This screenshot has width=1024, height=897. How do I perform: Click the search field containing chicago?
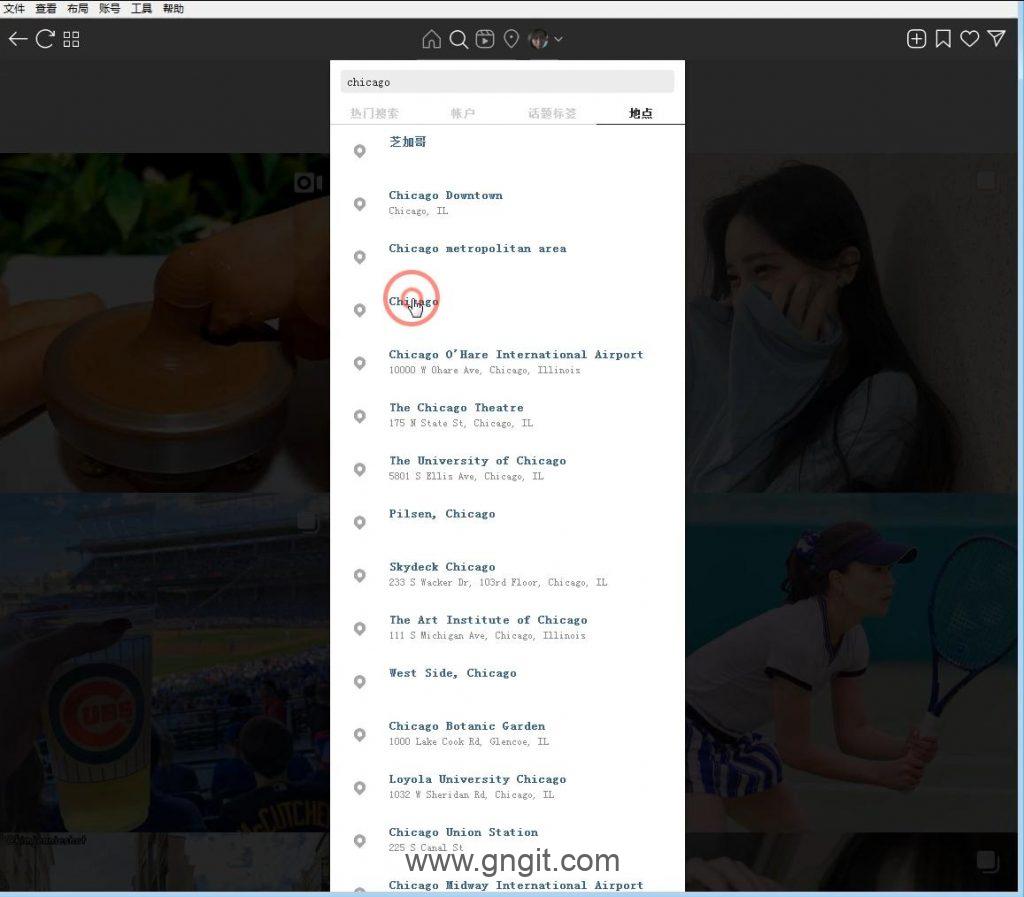pos(507,82)
